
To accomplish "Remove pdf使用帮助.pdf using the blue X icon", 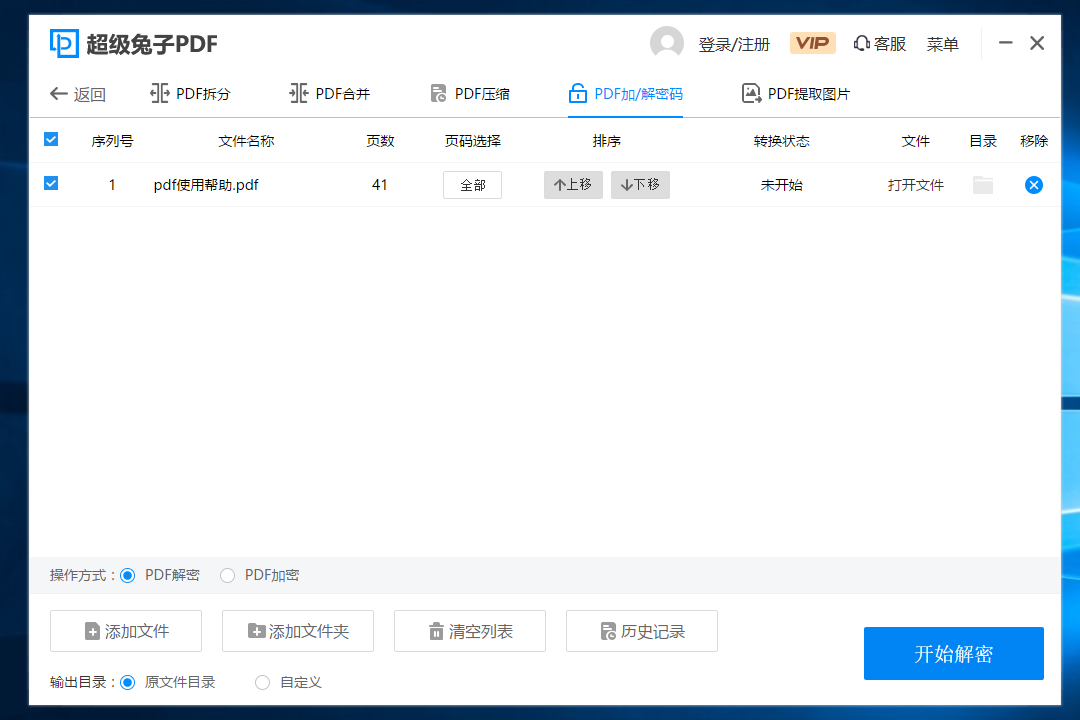I will click(1033, 185).
